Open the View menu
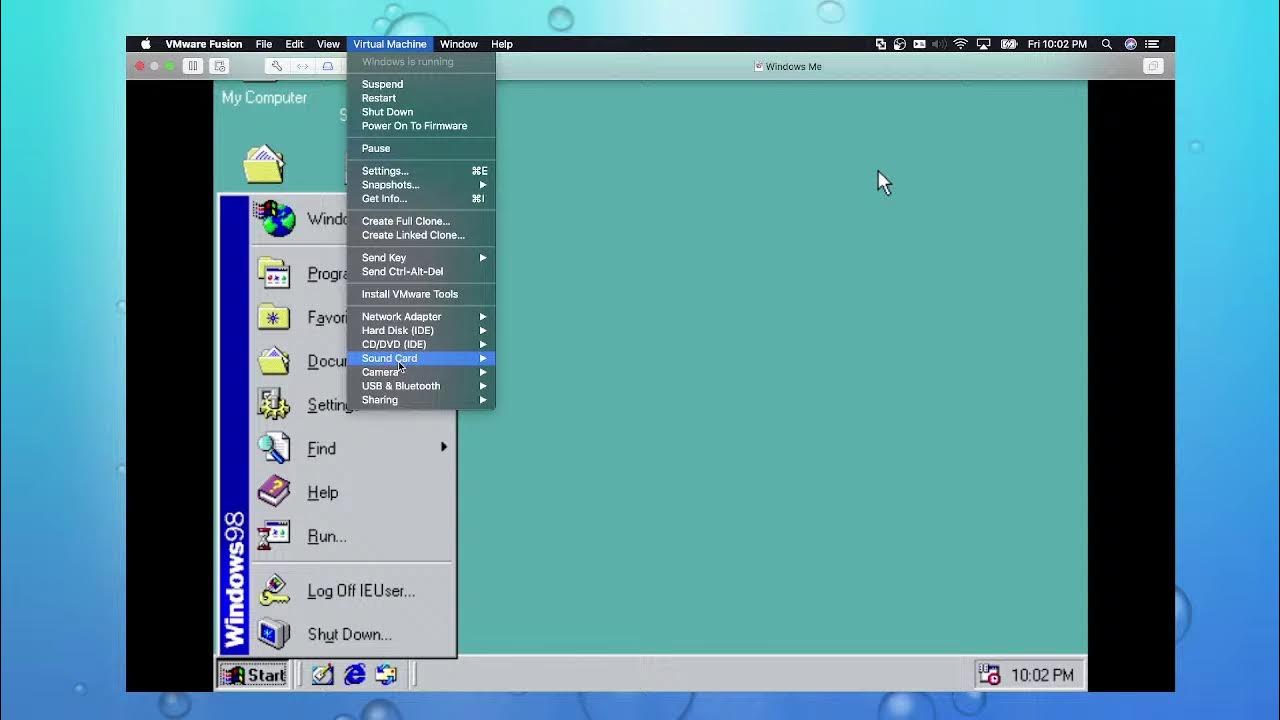Image resolution: width=1280 pixels, height=720 pixels. tap(328, 44)
